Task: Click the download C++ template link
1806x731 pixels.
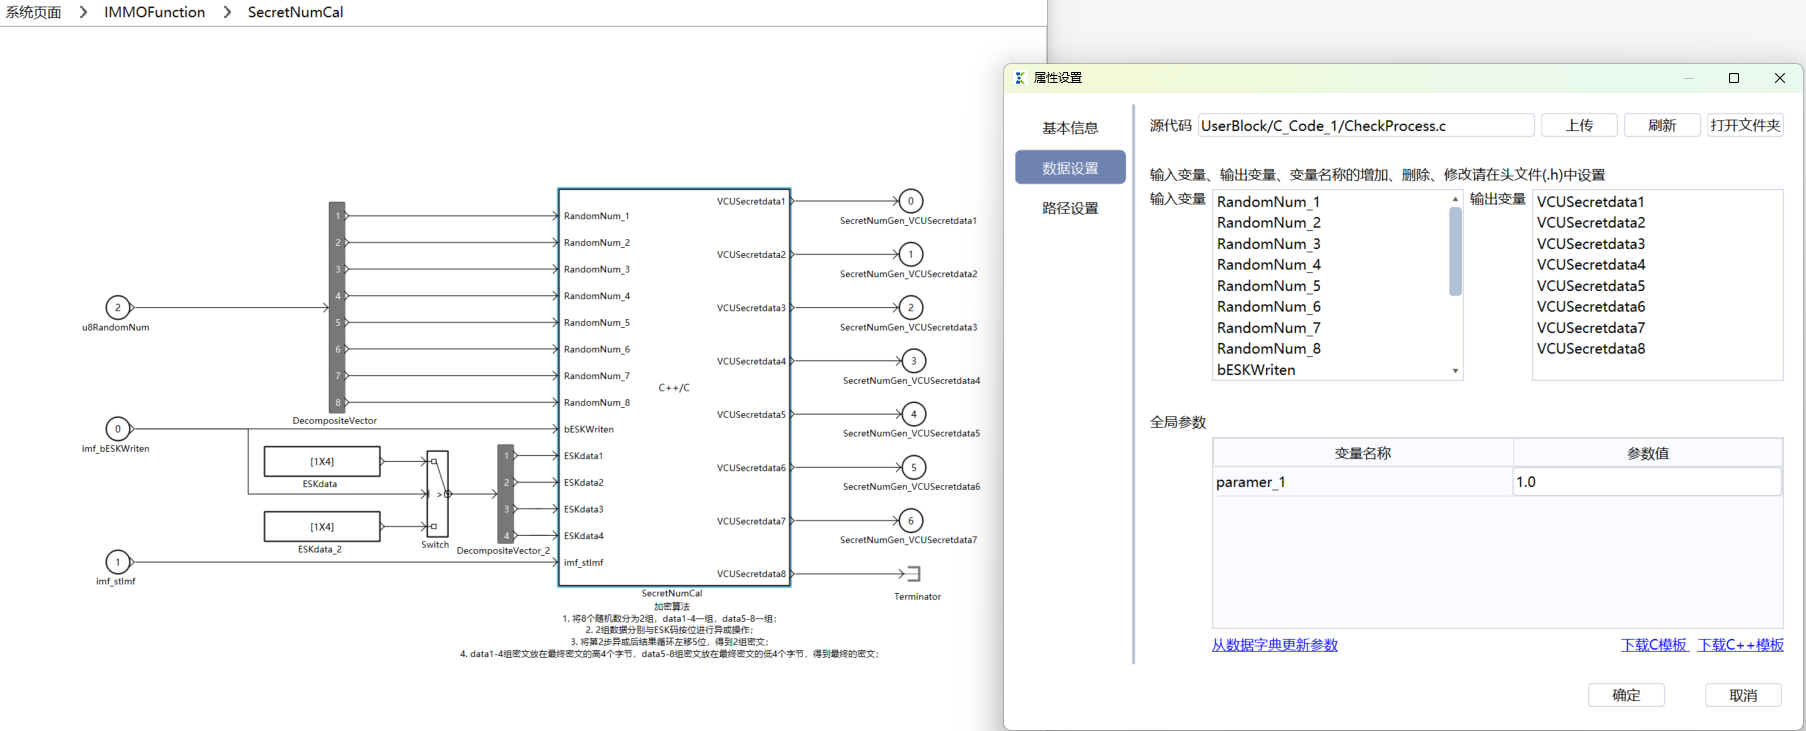Action: tap(1741, 645)
